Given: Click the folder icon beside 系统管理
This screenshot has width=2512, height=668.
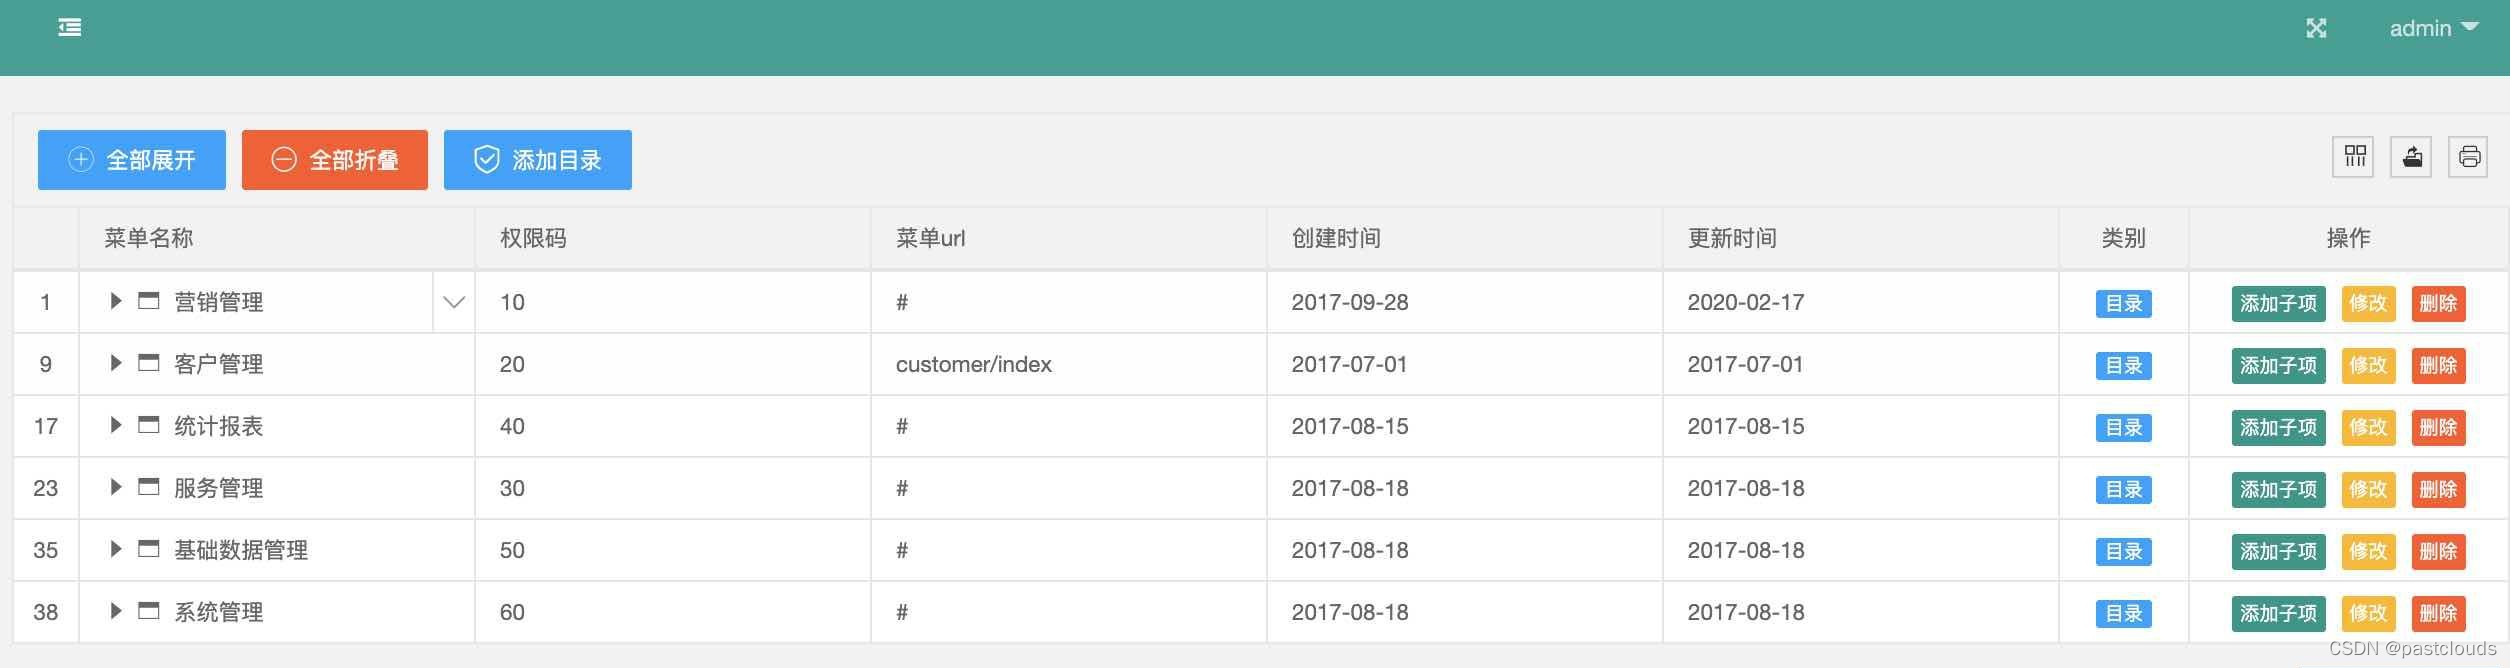Looking at the screenshot, I should pos(148,611).
